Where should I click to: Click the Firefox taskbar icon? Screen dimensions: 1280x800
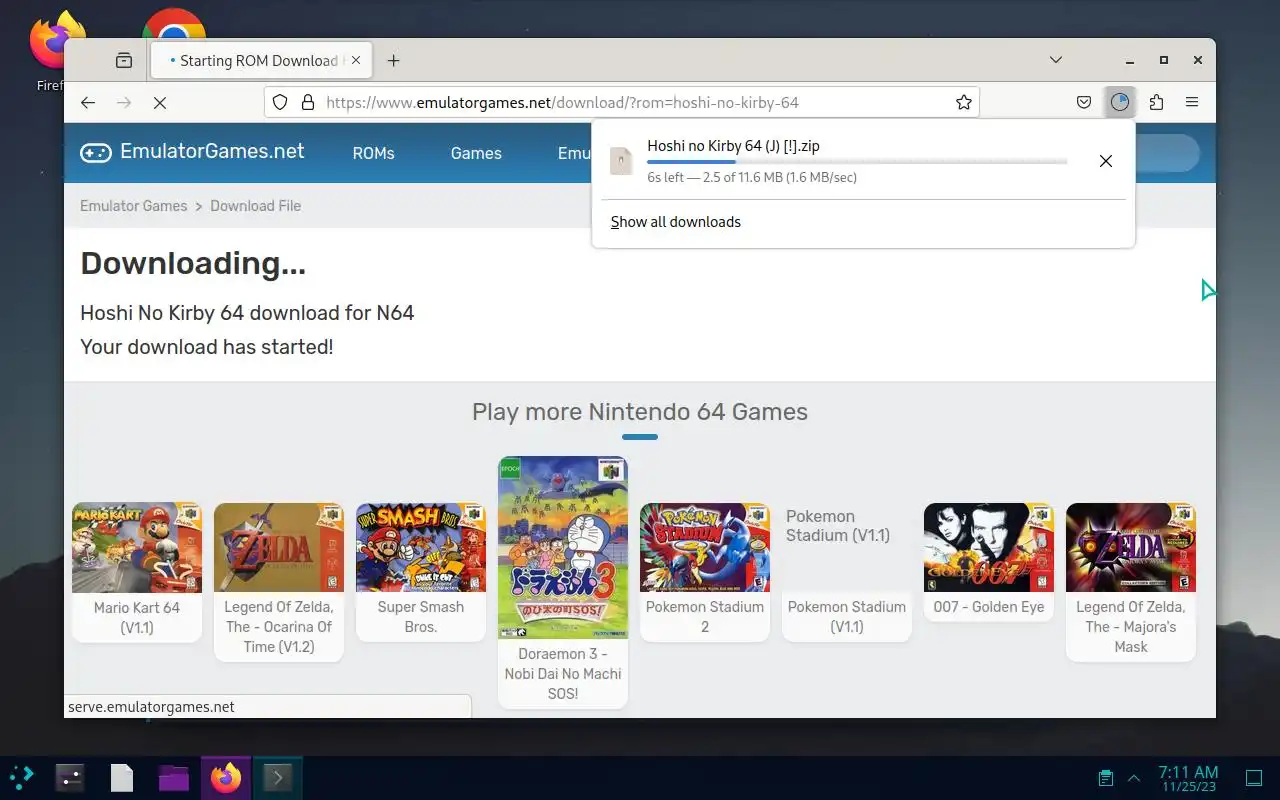(226, 778)
